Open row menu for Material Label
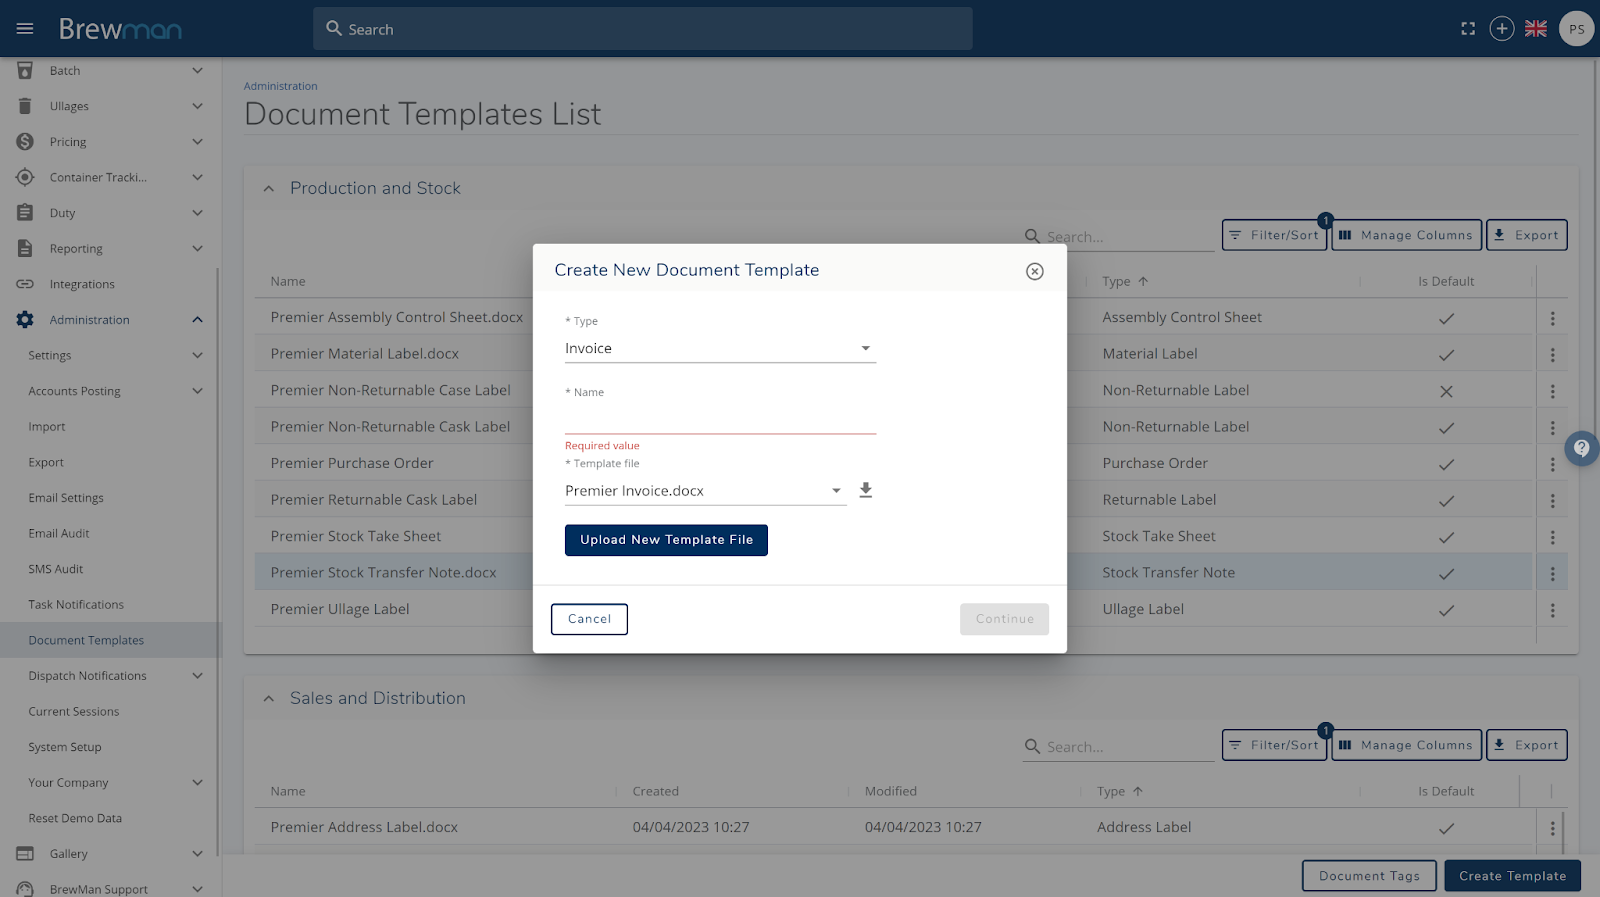The width and height of the screenshot is (1600, 897). [1552, 355]
